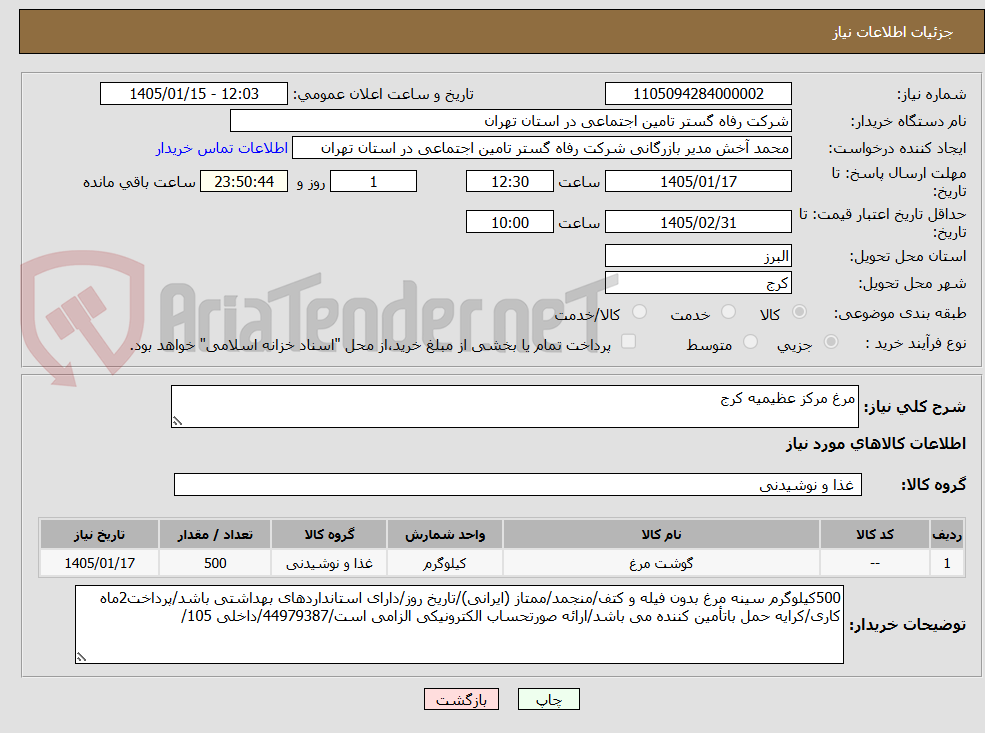The image size is (985, 733).
Task: Click the remaining time counter 23:50:44
Action: click(244, 182)
